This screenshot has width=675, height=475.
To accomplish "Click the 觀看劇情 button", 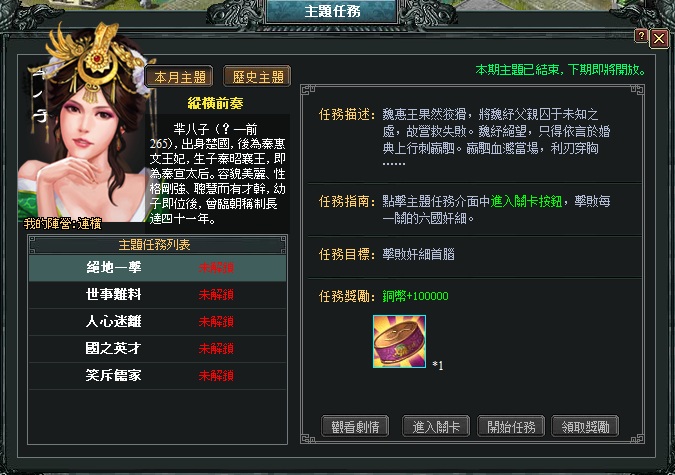I will (x=355, y=426).
